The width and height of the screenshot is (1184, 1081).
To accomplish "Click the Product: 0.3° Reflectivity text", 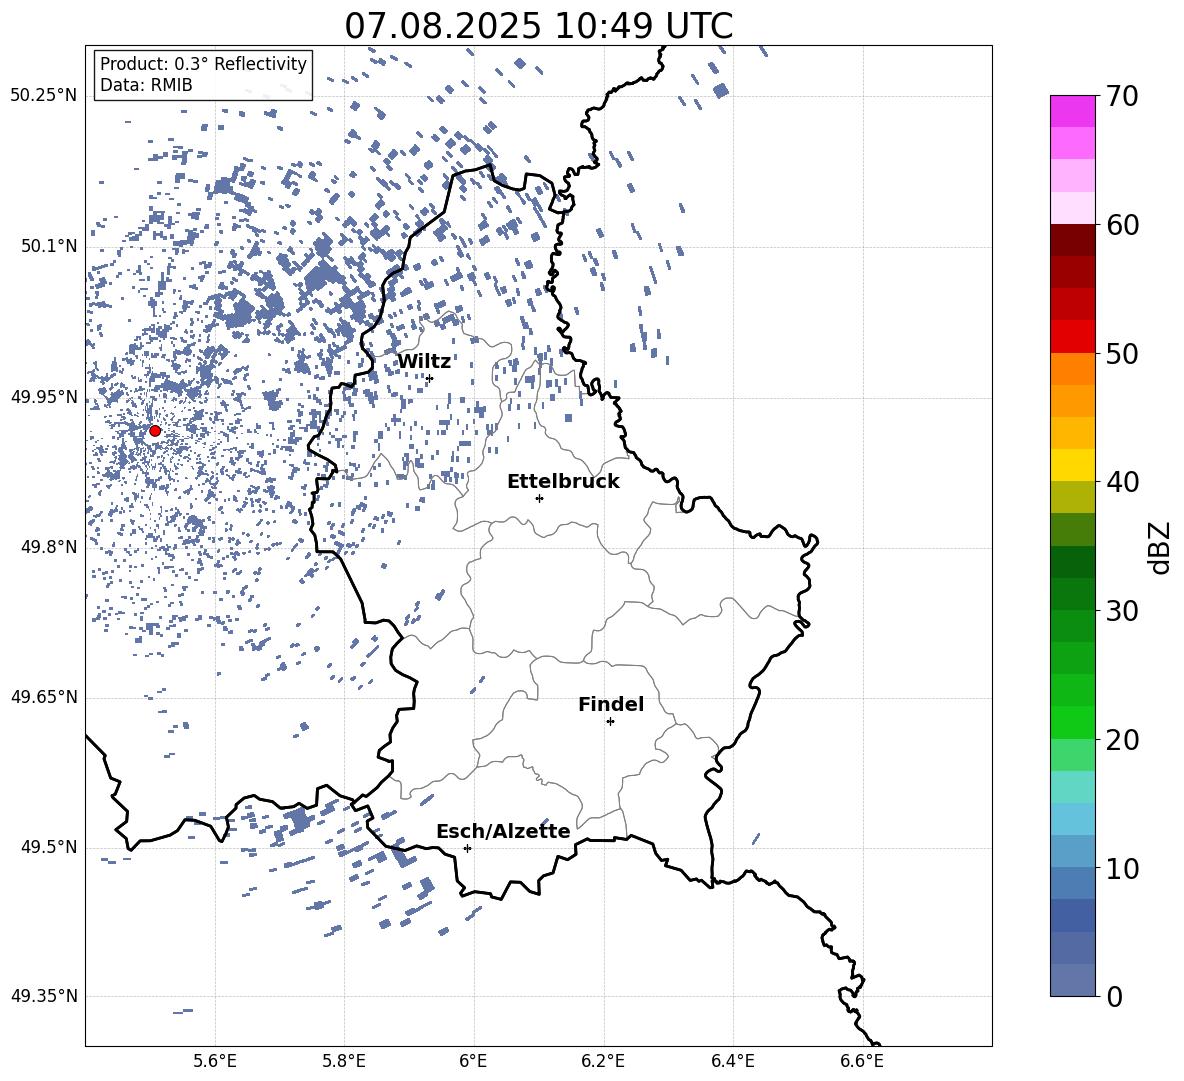I will (x=203, y=63).
